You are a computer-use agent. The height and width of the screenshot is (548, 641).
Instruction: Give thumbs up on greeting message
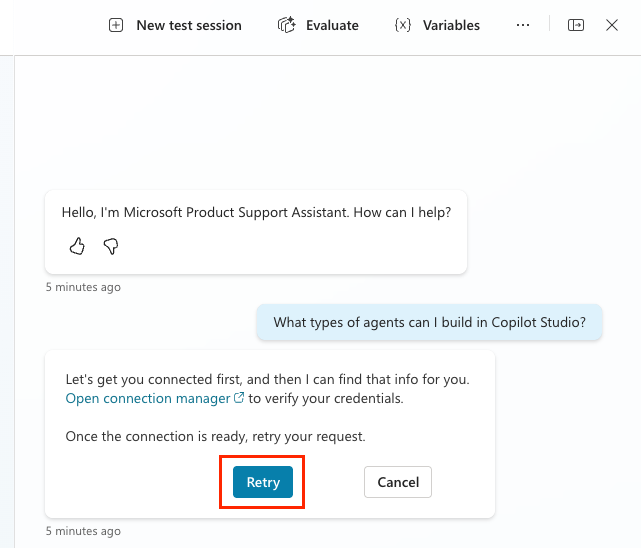pos(77,246)
